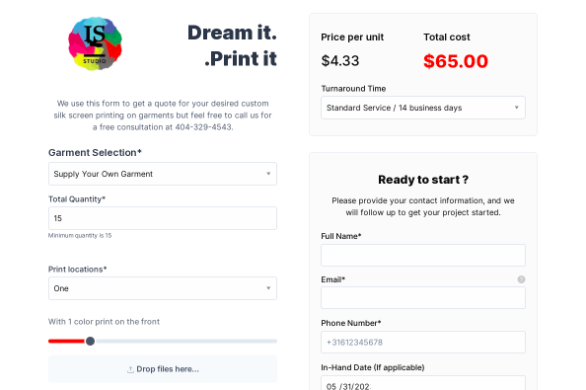Click the IS Studio colorful logo
Image resolution: width=586 pixels, height=390 pixels.
[x=95, y=43]
